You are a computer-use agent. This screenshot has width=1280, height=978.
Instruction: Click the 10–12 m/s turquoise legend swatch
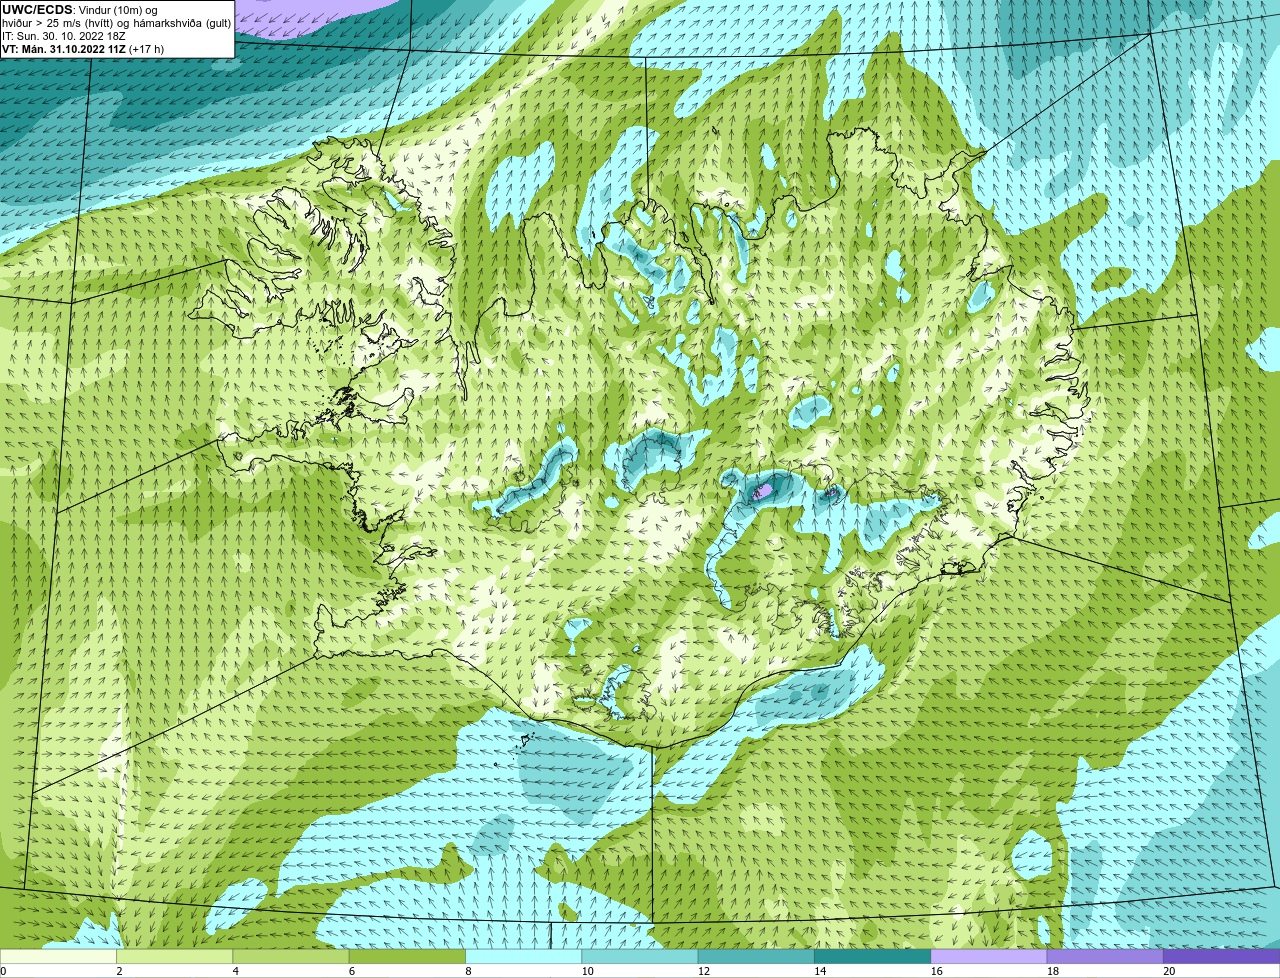(x=641, y=956)
